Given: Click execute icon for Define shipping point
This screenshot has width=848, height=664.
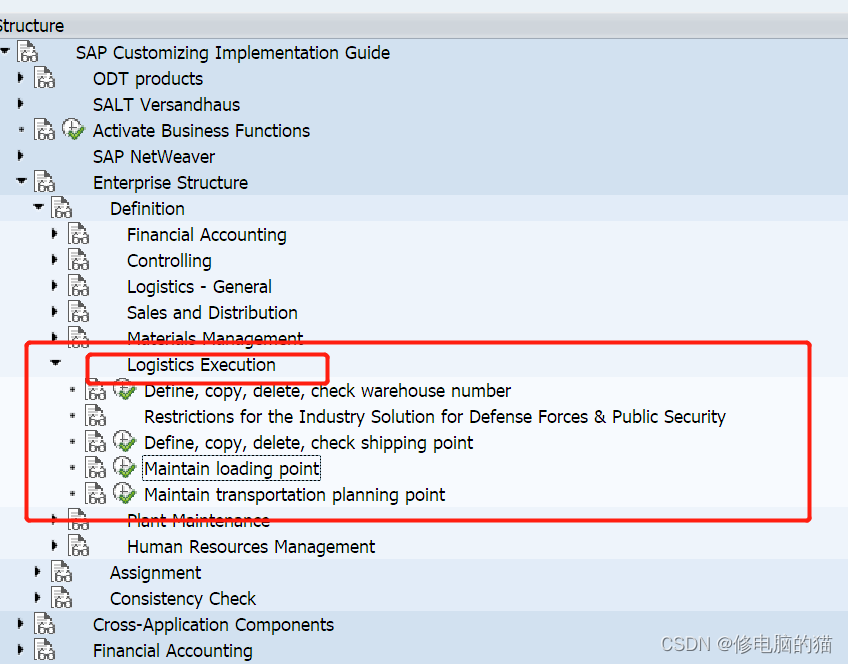Looking at the screenshot, I should [x=124, y=442].
